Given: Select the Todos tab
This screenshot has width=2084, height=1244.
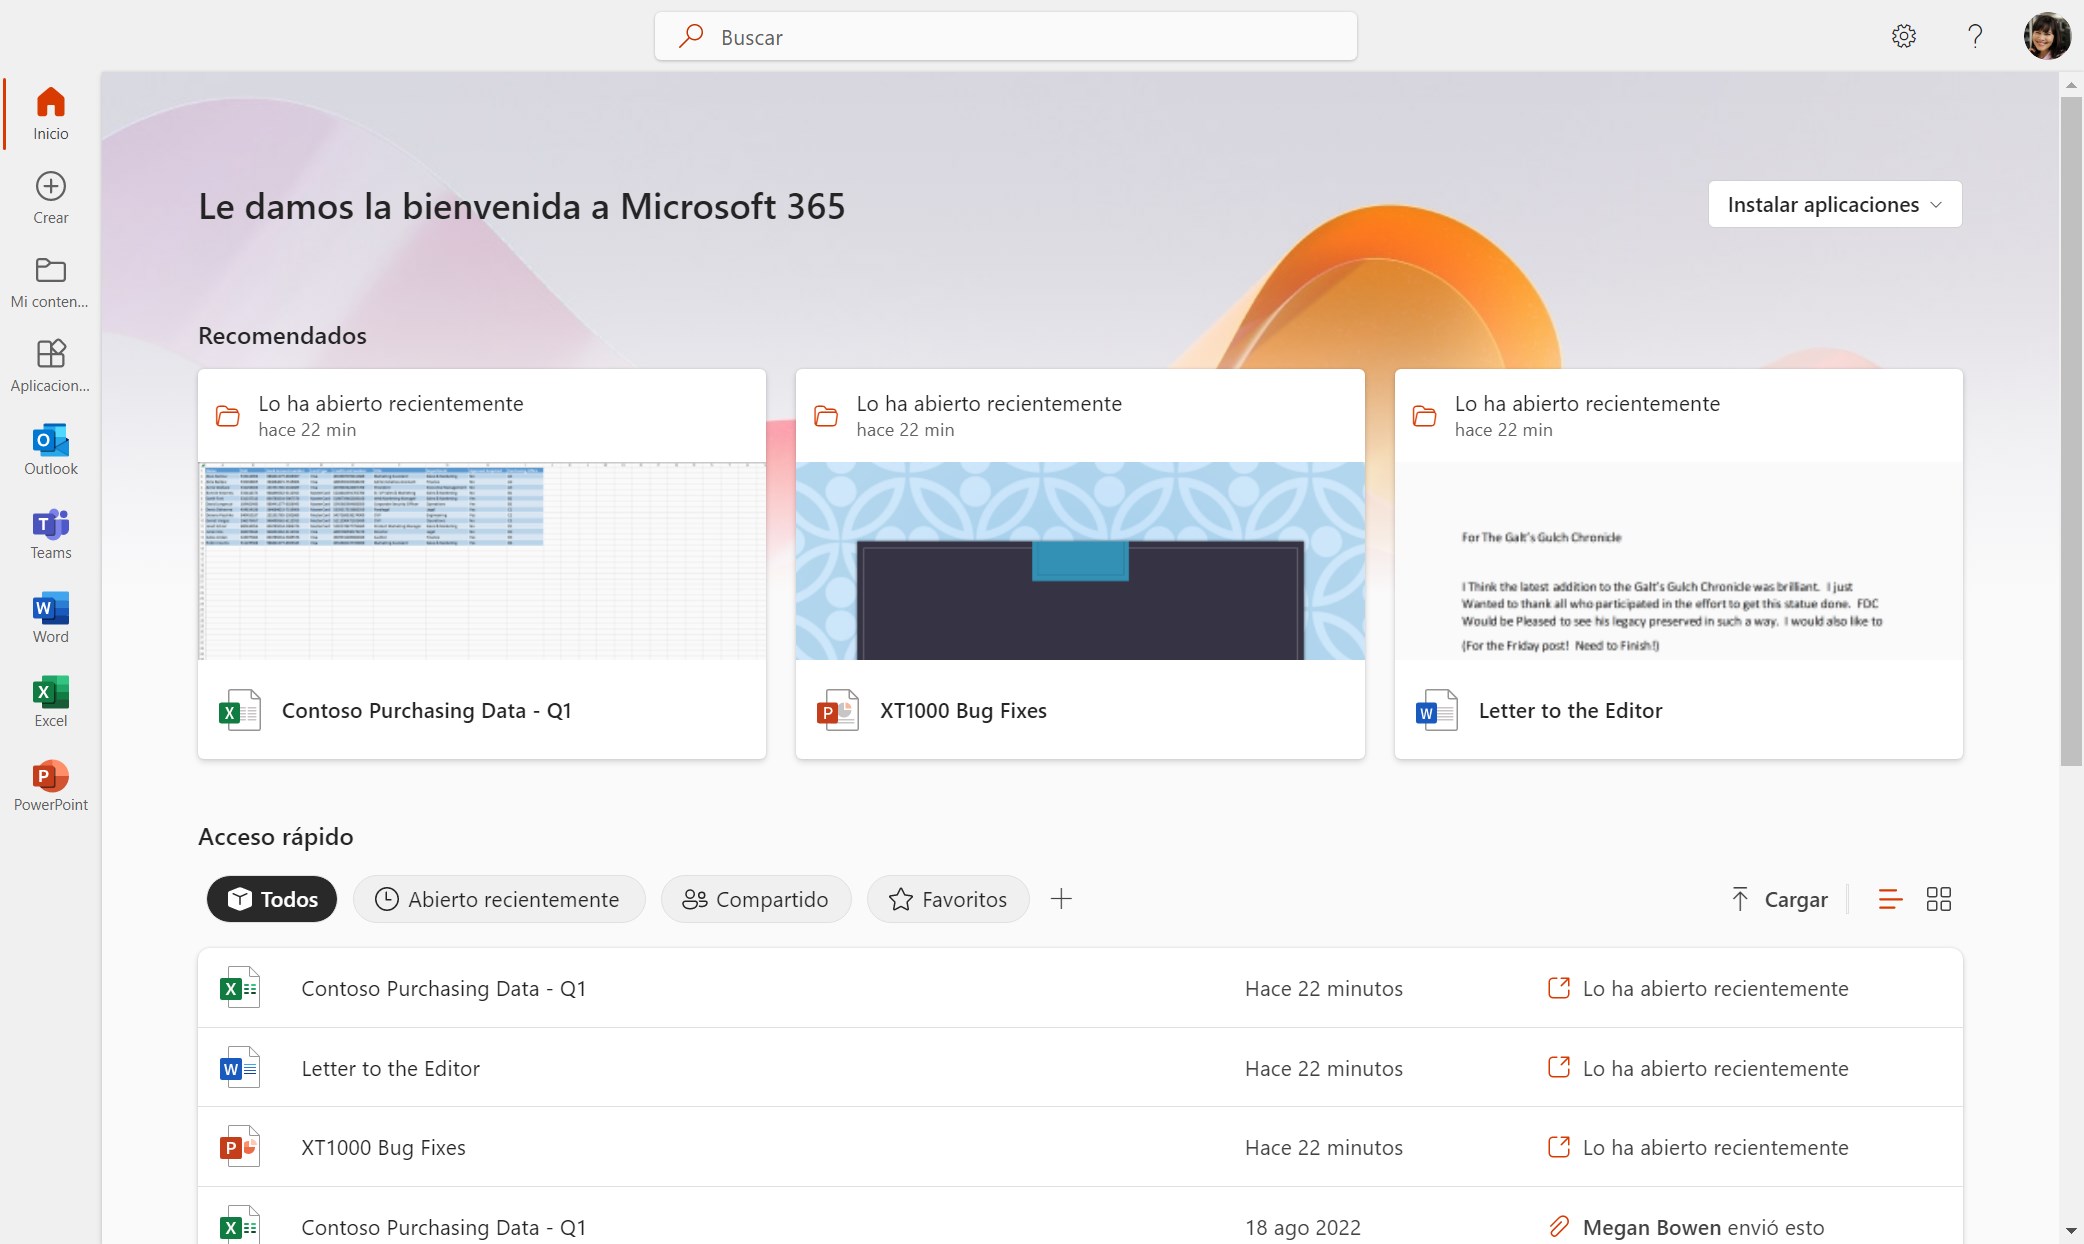Looking at the screenshot, I should [x=271, y=899].
